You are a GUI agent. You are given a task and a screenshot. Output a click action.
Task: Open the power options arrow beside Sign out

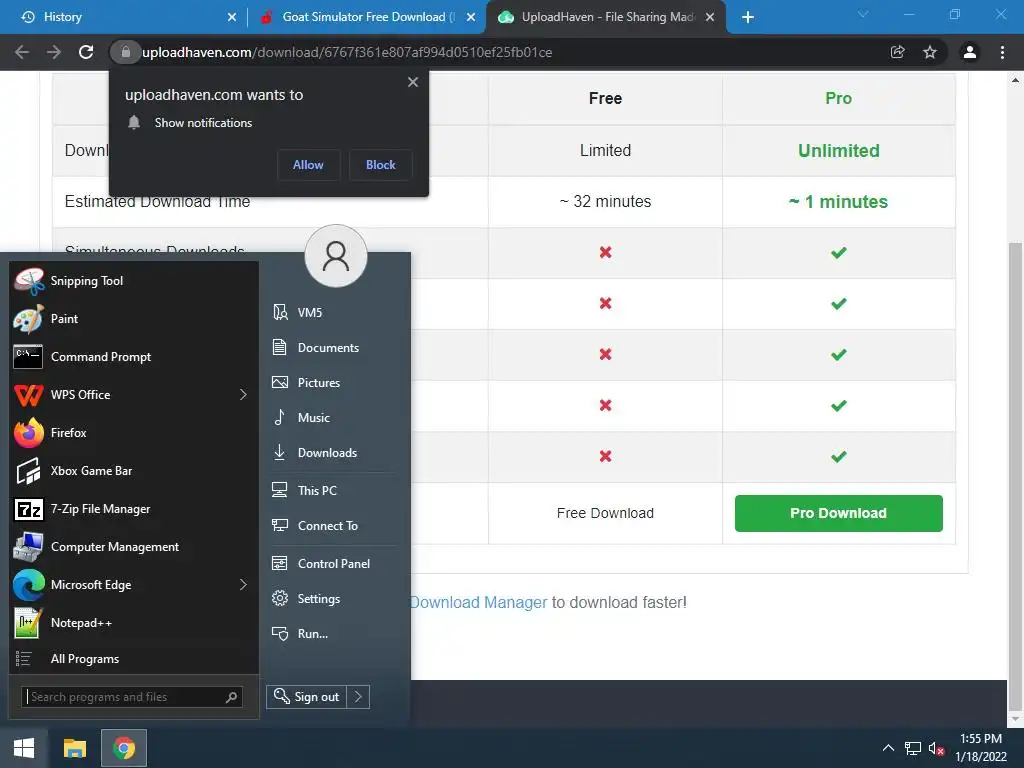(x=358, y=697)
